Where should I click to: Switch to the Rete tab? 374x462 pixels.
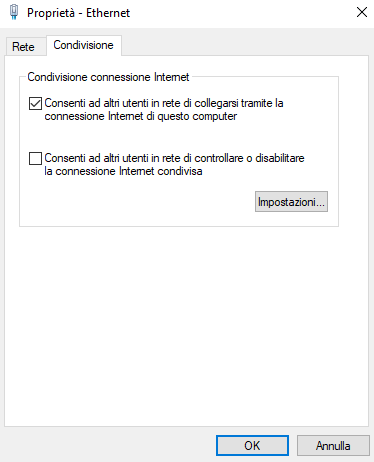23,47
